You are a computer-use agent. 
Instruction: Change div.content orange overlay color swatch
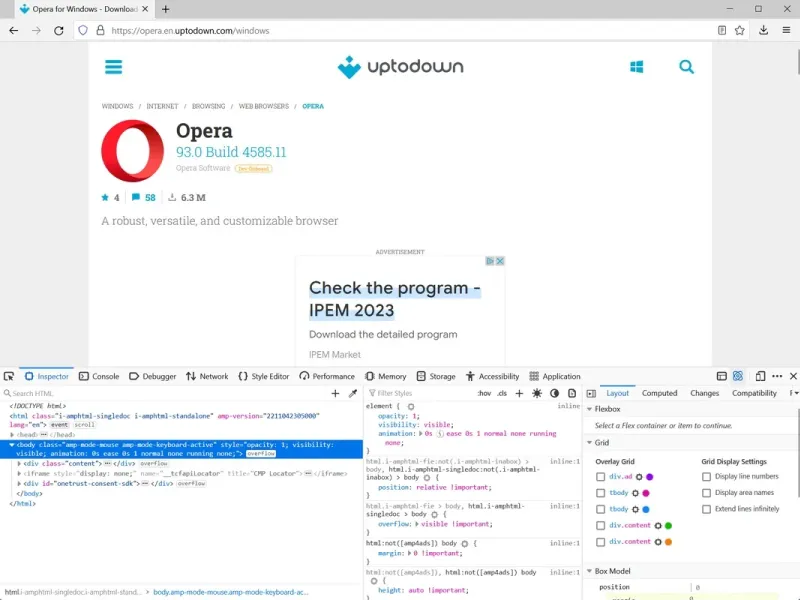tap(668, 542)
